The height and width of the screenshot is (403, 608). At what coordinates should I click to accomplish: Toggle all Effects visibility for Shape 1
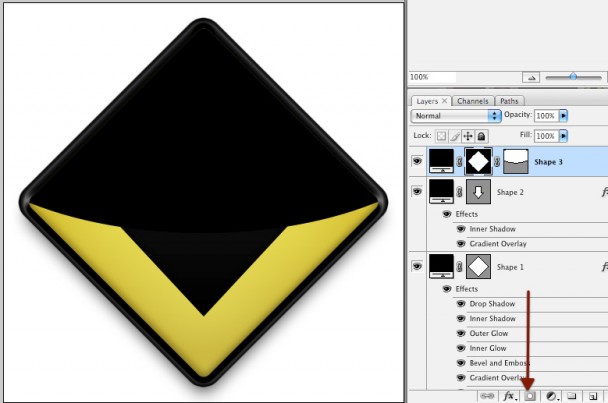(x=447, y=289)
